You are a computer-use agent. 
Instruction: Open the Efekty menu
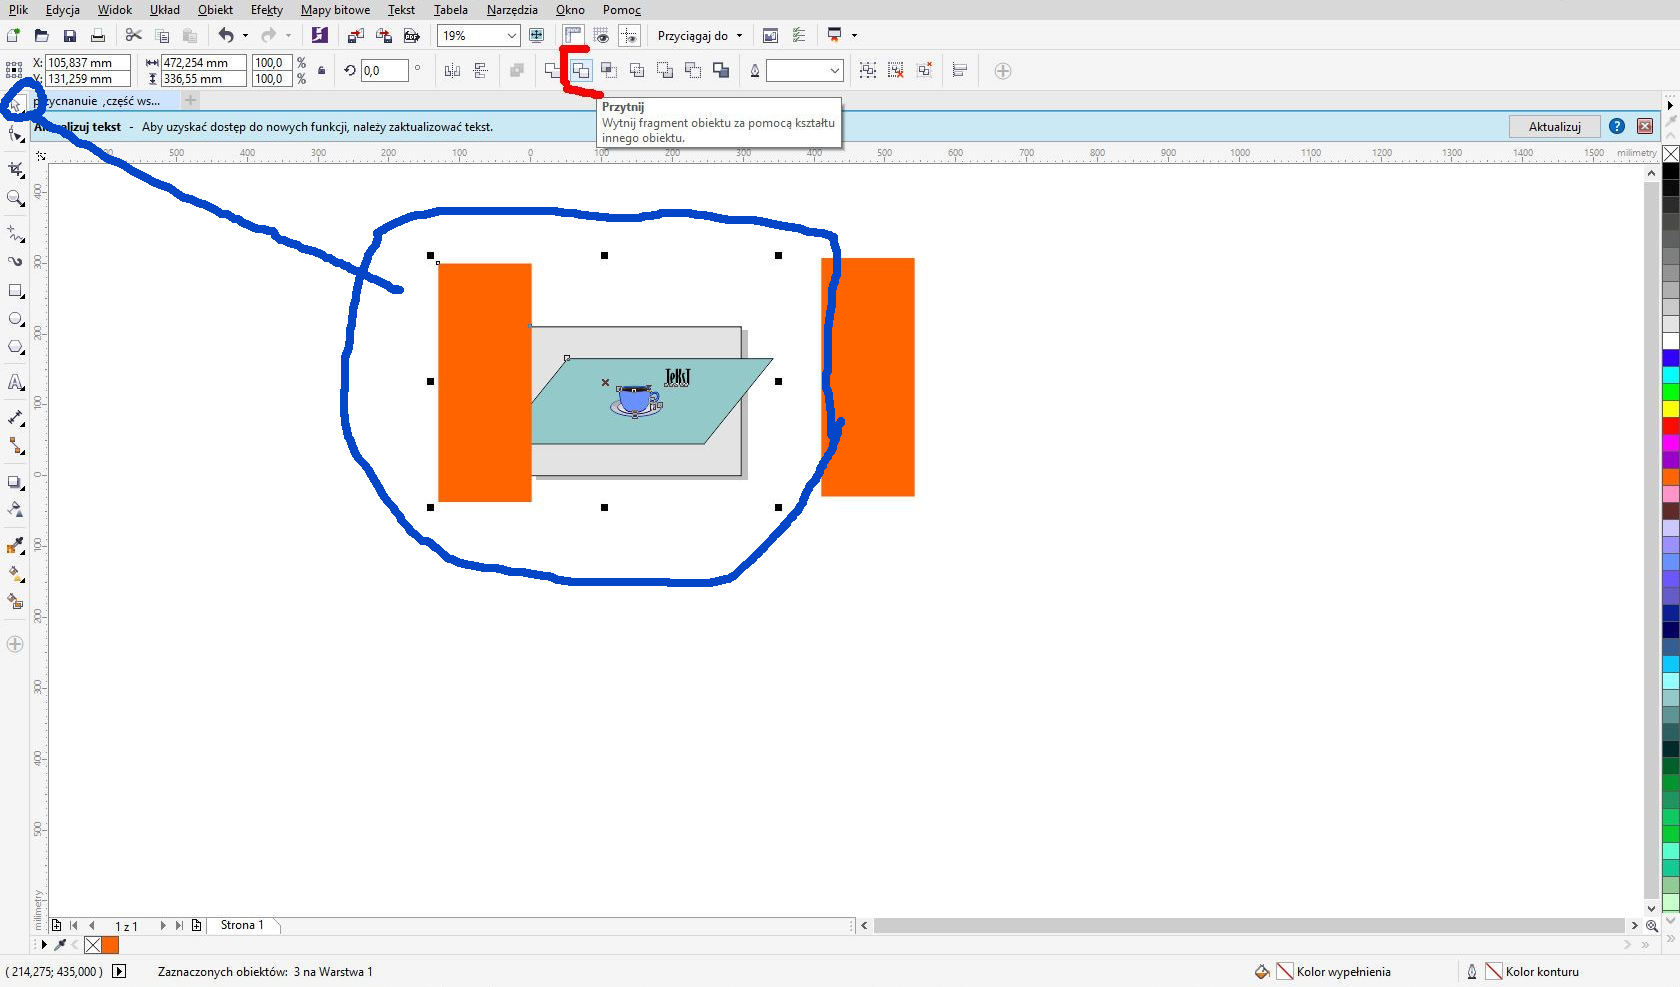point(266,10)
